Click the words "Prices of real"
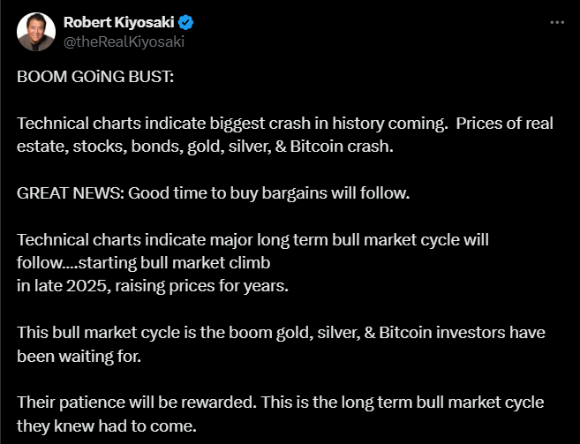This screenshot has height=444, width=580. [504, 124]
